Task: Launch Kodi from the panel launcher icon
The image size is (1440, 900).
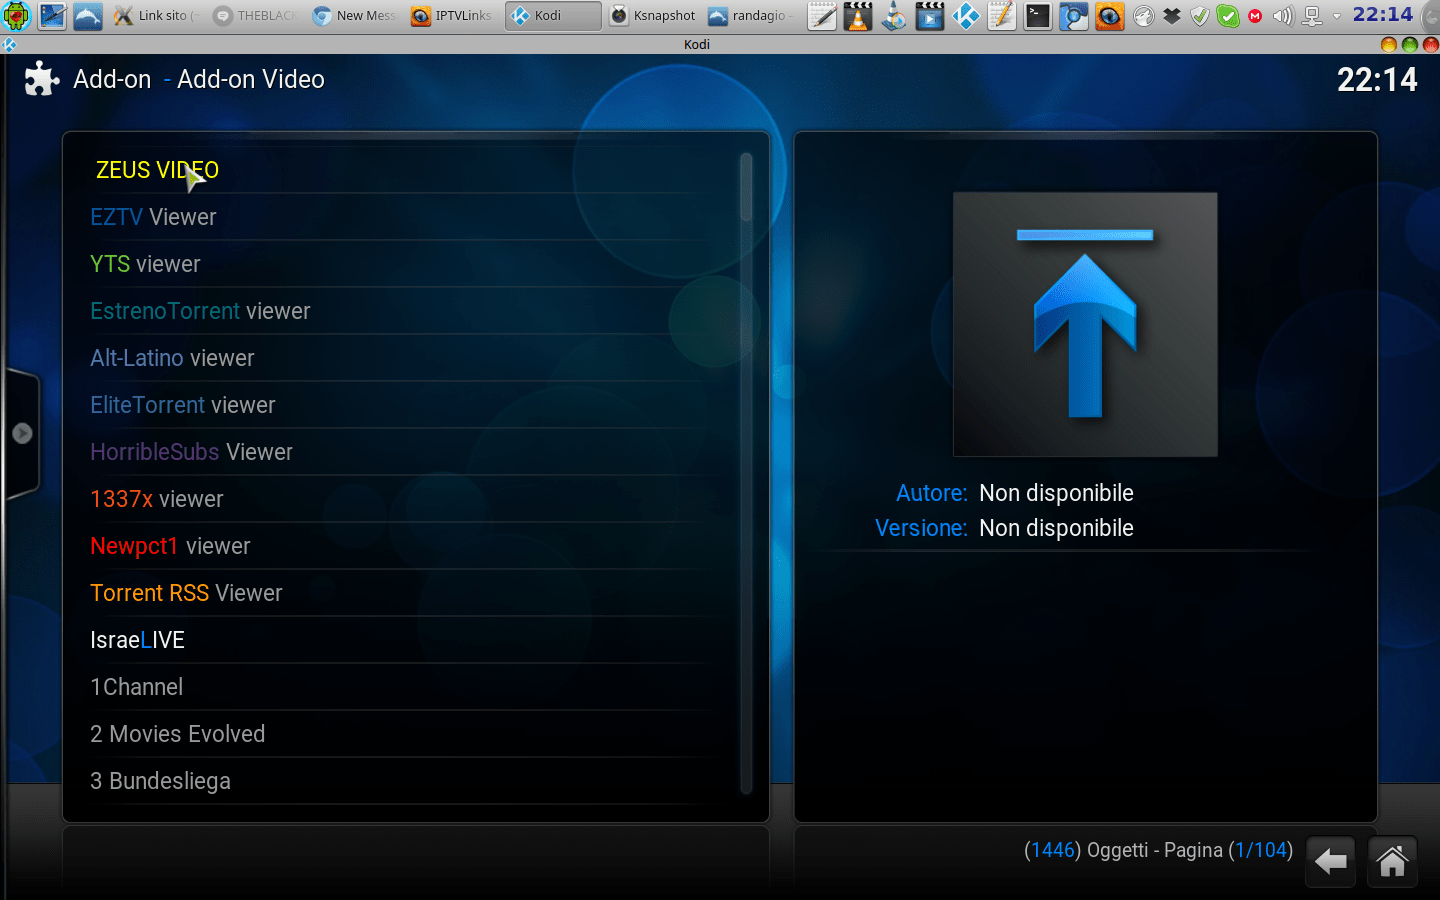Action: pos(966,15)
